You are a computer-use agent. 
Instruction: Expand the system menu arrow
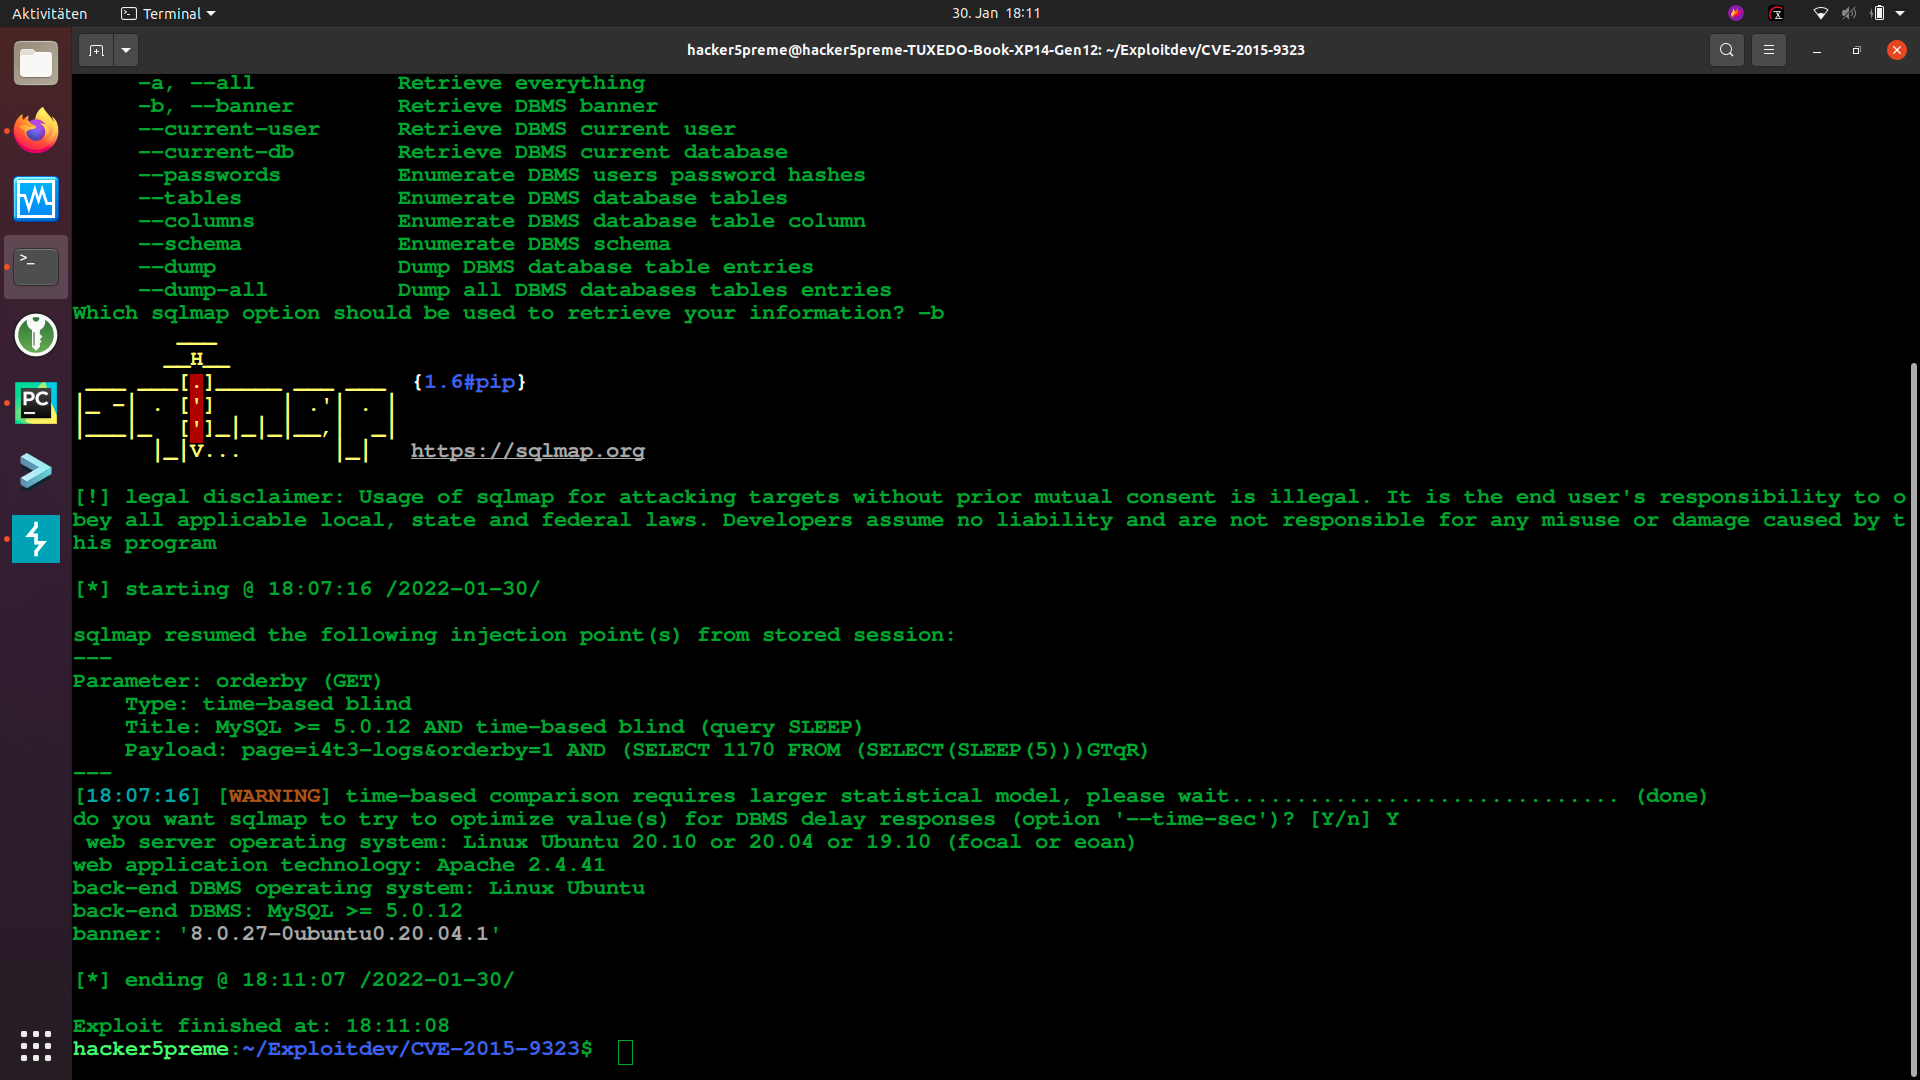tap(1900, 13)
